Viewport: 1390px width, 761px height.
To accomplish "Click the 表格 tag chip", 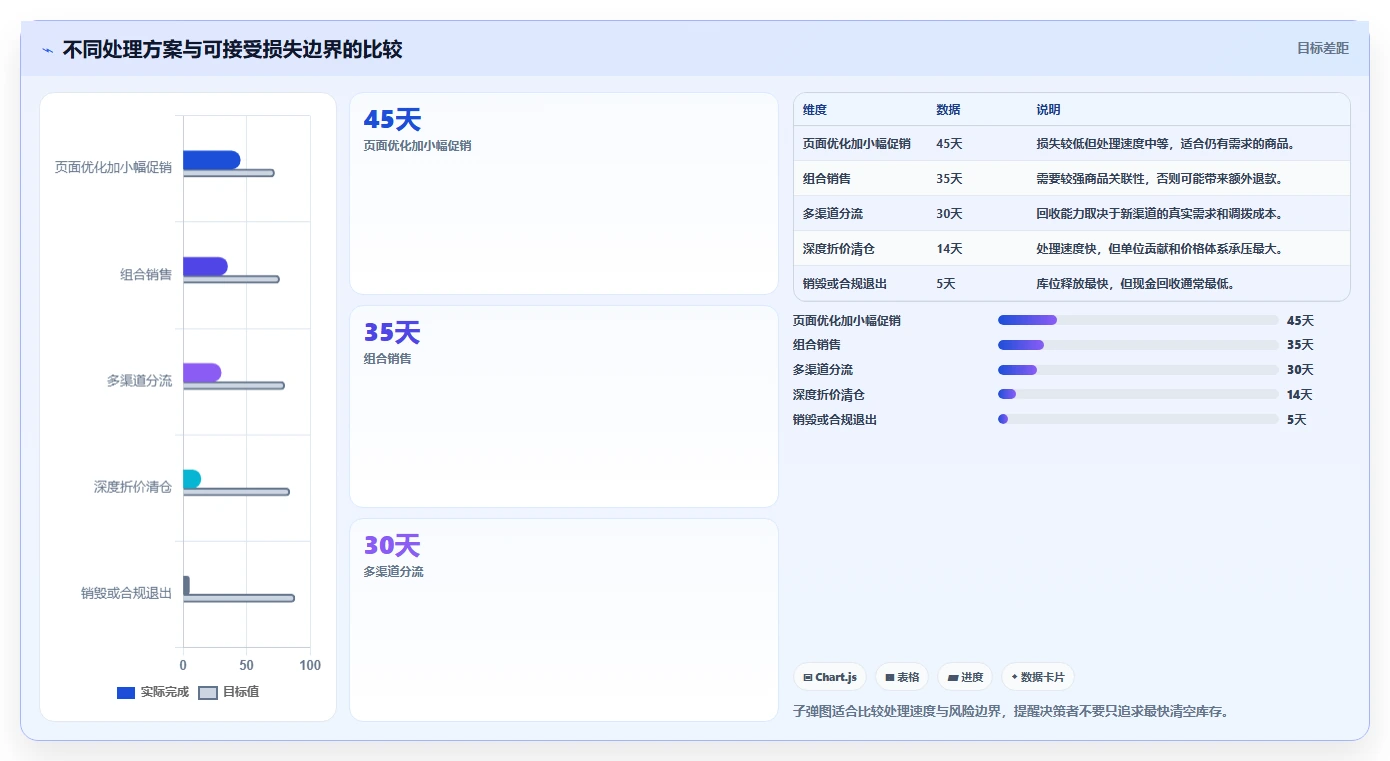I will (902, 677).
